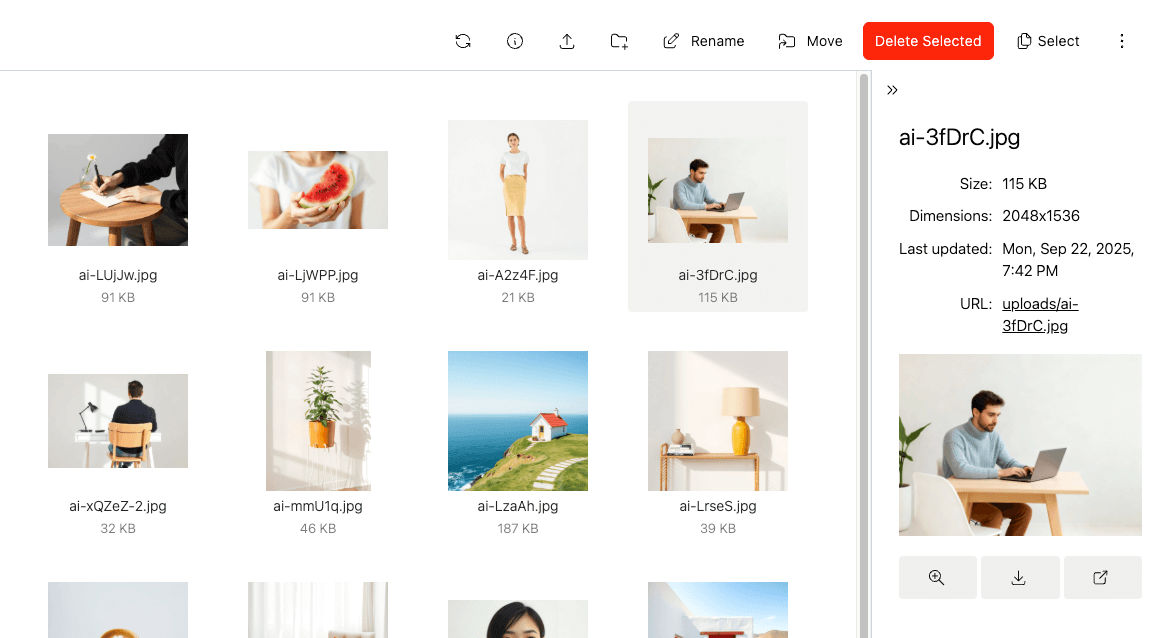The width and height of the screenshot is (1168, 638).
Task: Click the file grid vertical scrollbar
Action: coord(864,300)
